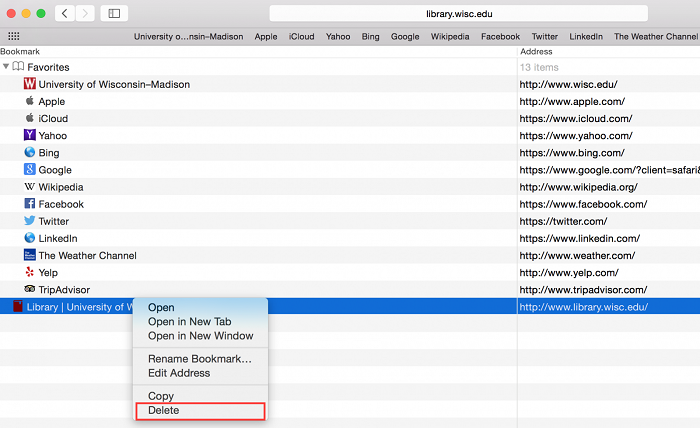This screenshot has height=428, width=700.
Task: Select the Favorites folder row label
Action: pyautogui.click(x=48, y=67)
